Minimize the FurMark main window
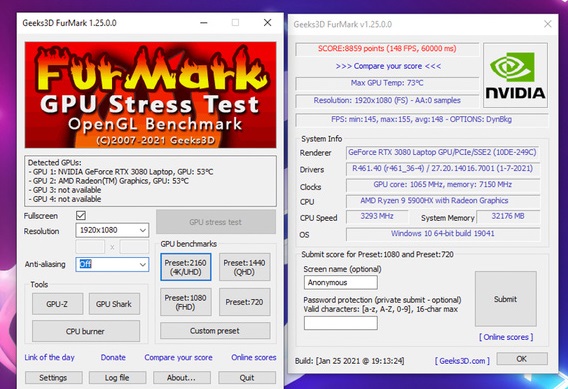The width and height of the screenshot is (568, 389). (204, 22)
